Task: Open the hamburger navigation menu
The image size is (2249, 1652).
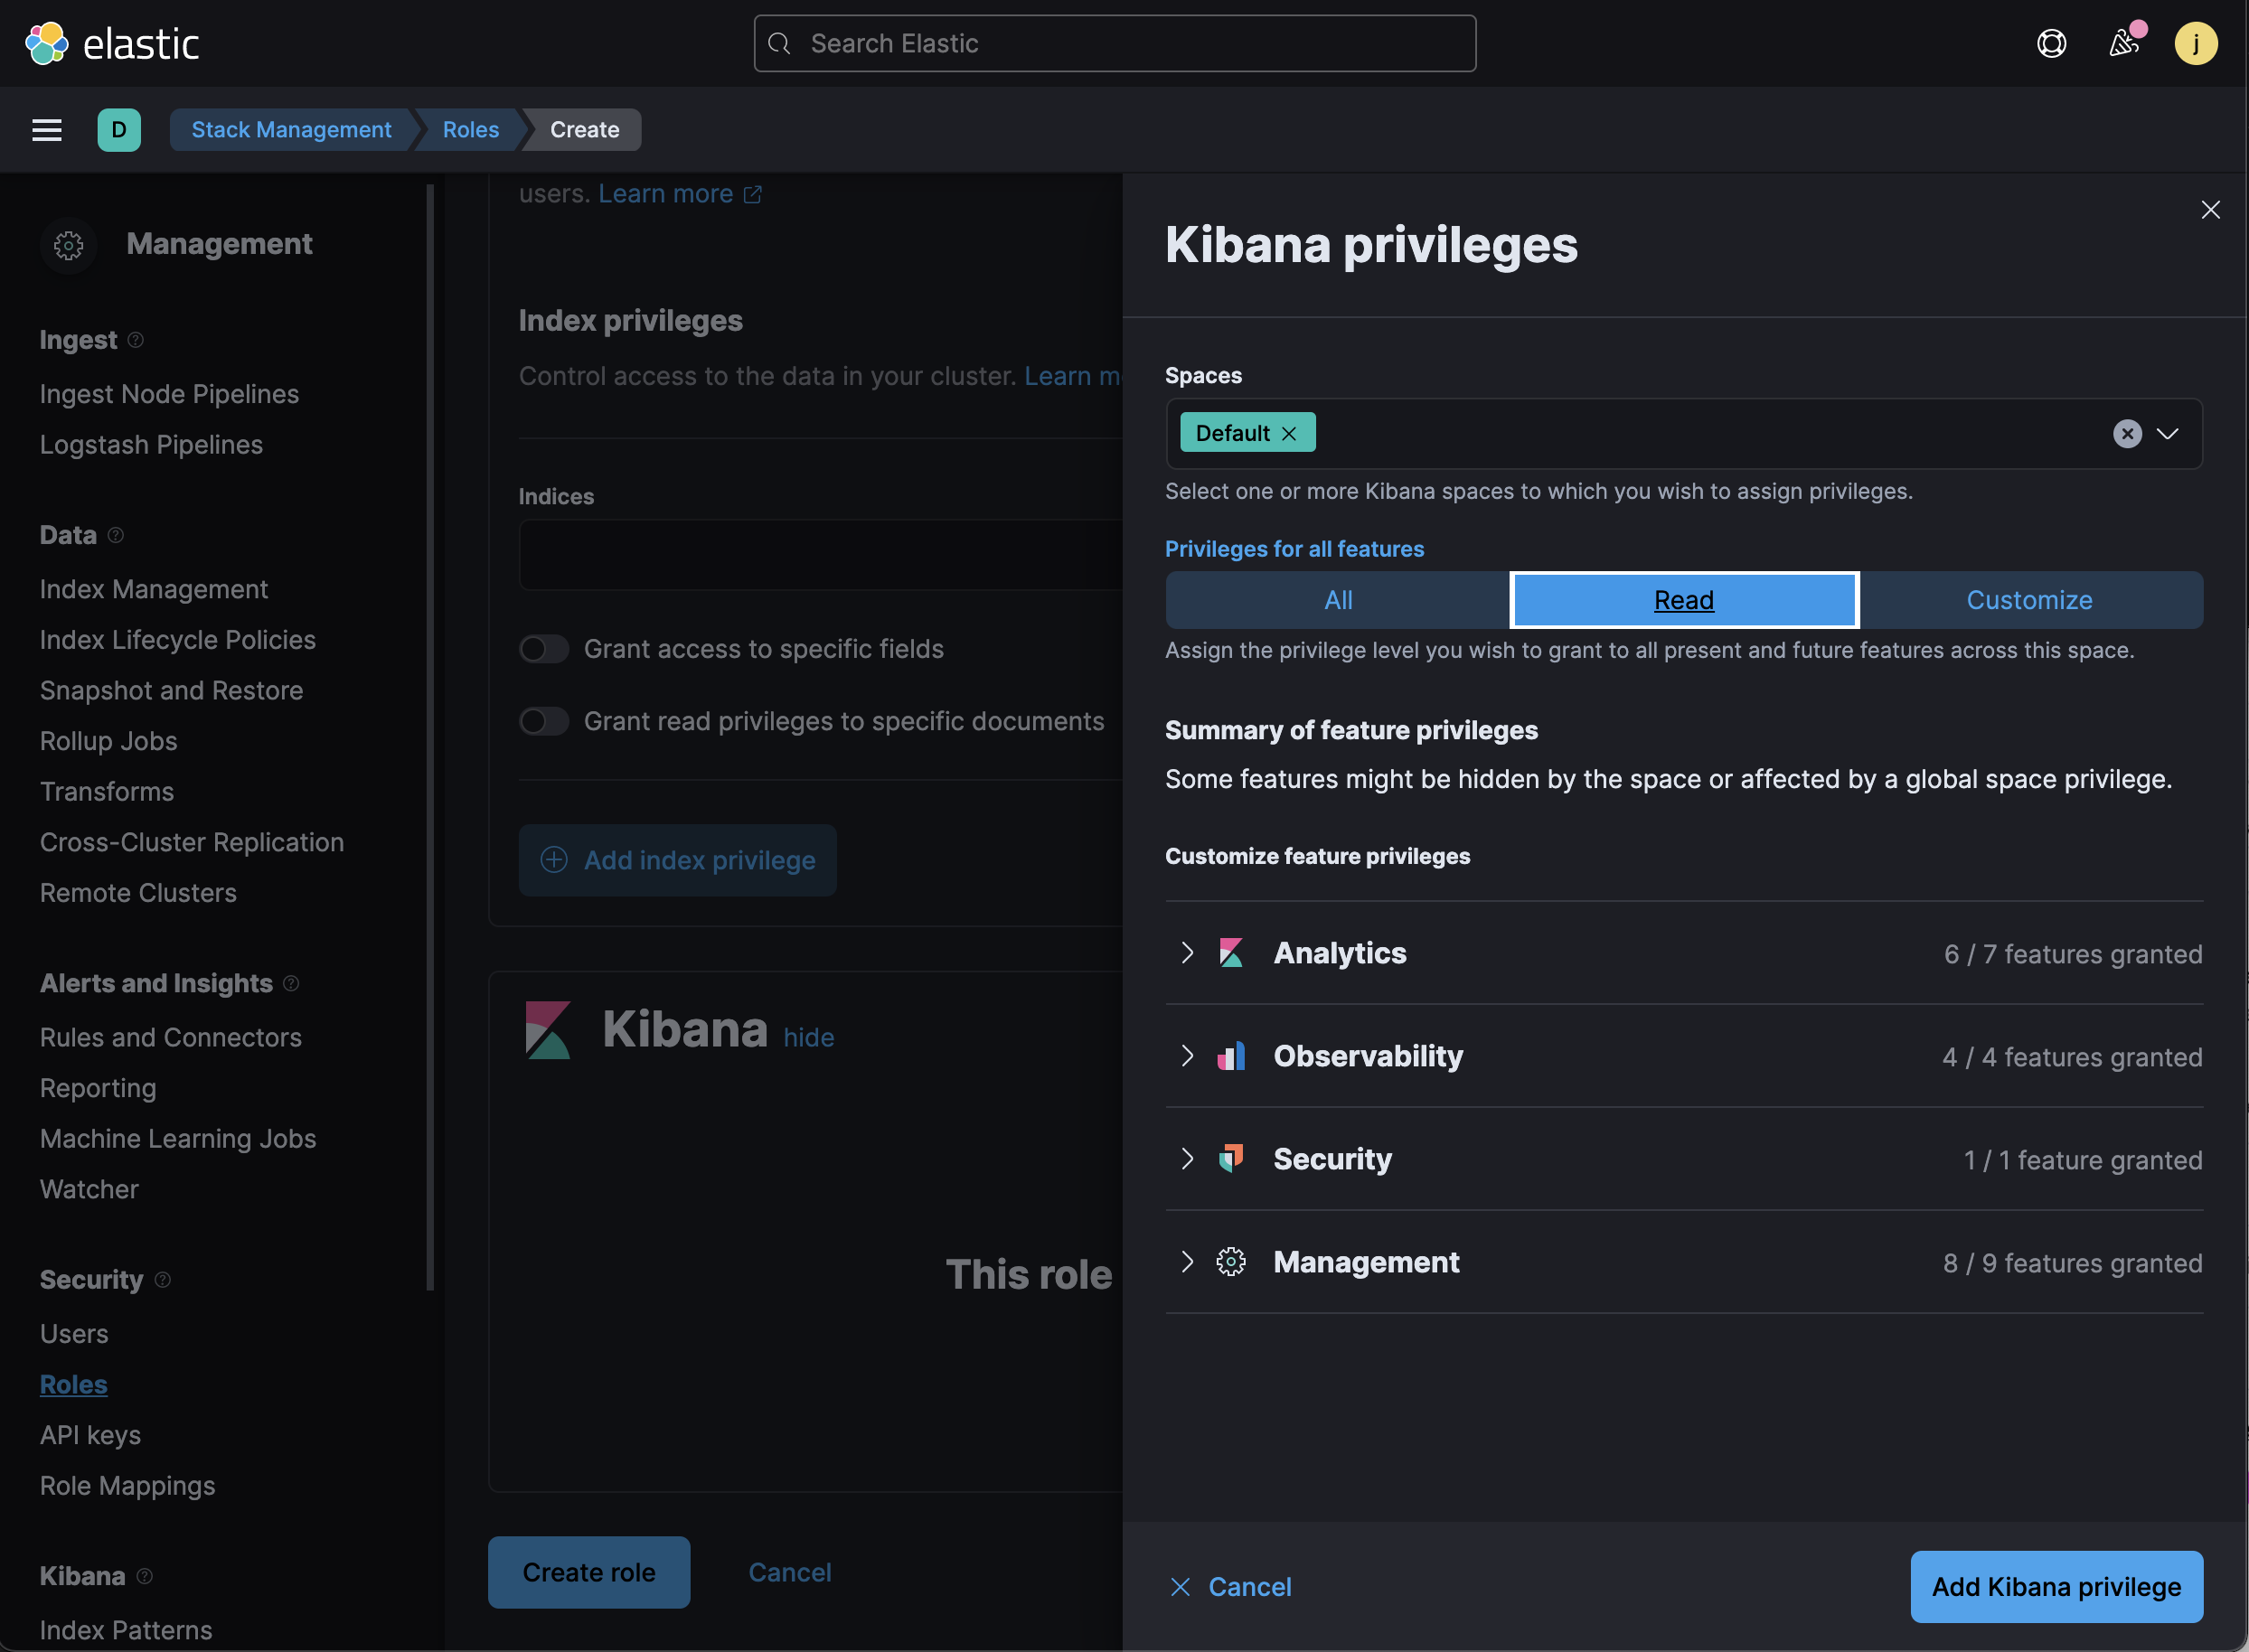Action: 47,130
